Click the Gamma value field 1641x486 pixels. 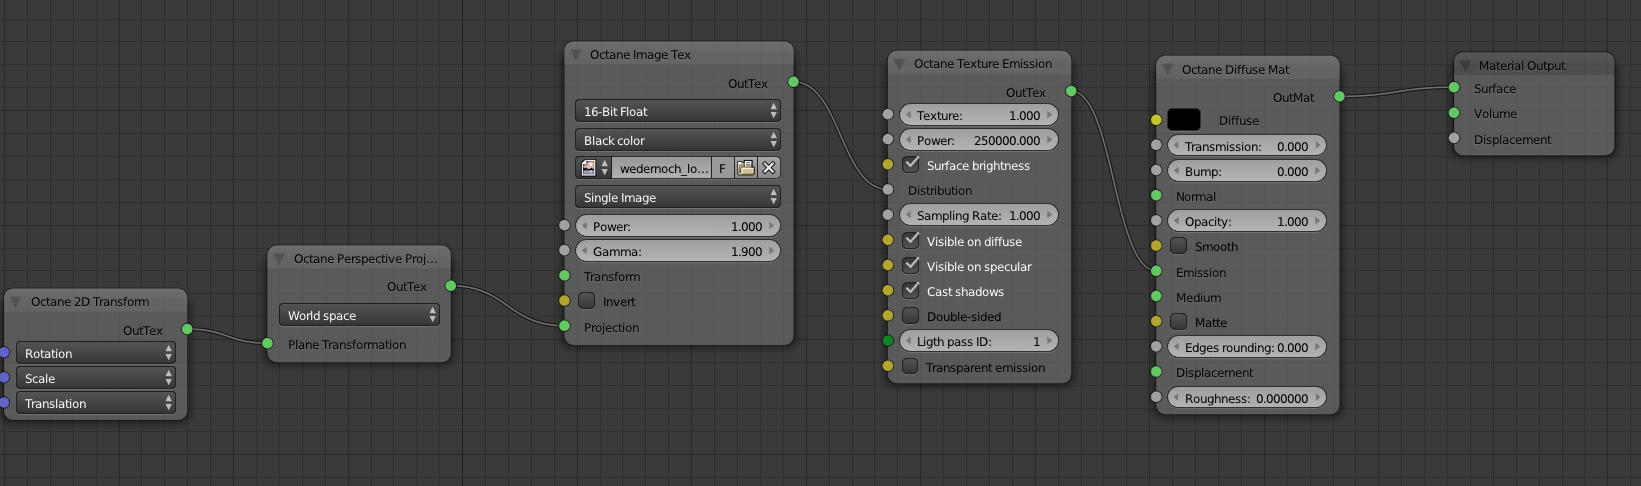pyautogui.click(x=677, y=252)
